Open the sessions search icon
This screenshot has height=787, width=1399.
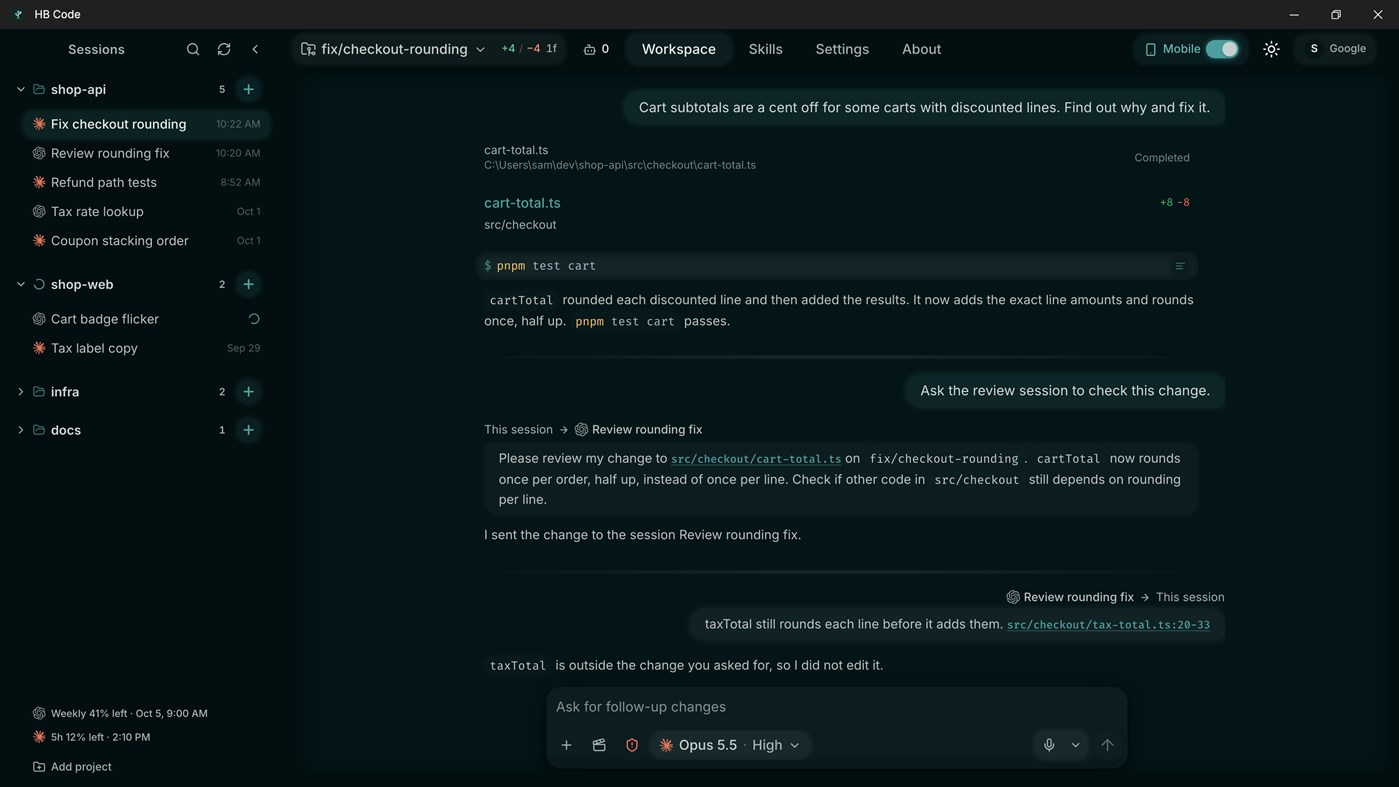pyautogui.click(x=193, y=49)
